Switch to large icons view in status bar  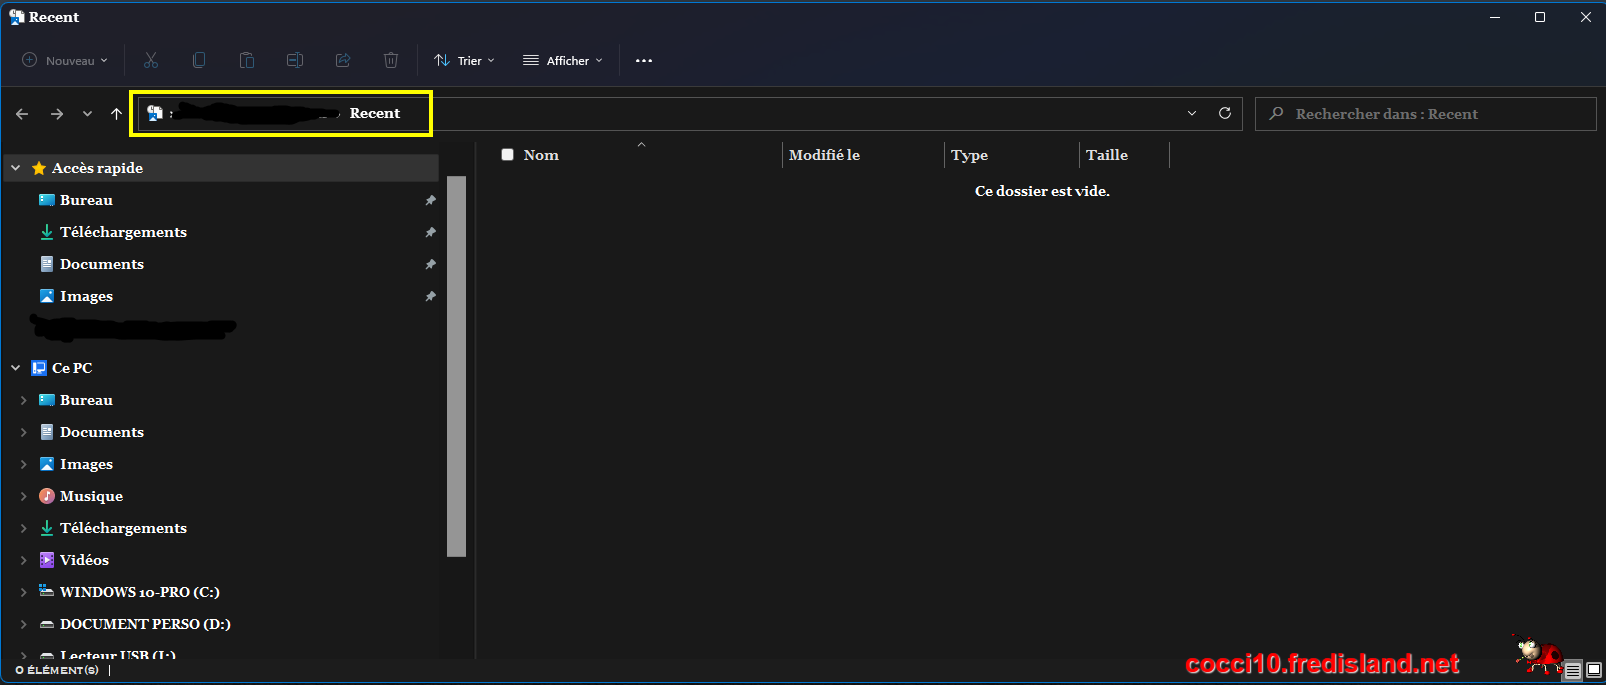pos(1594,670)
